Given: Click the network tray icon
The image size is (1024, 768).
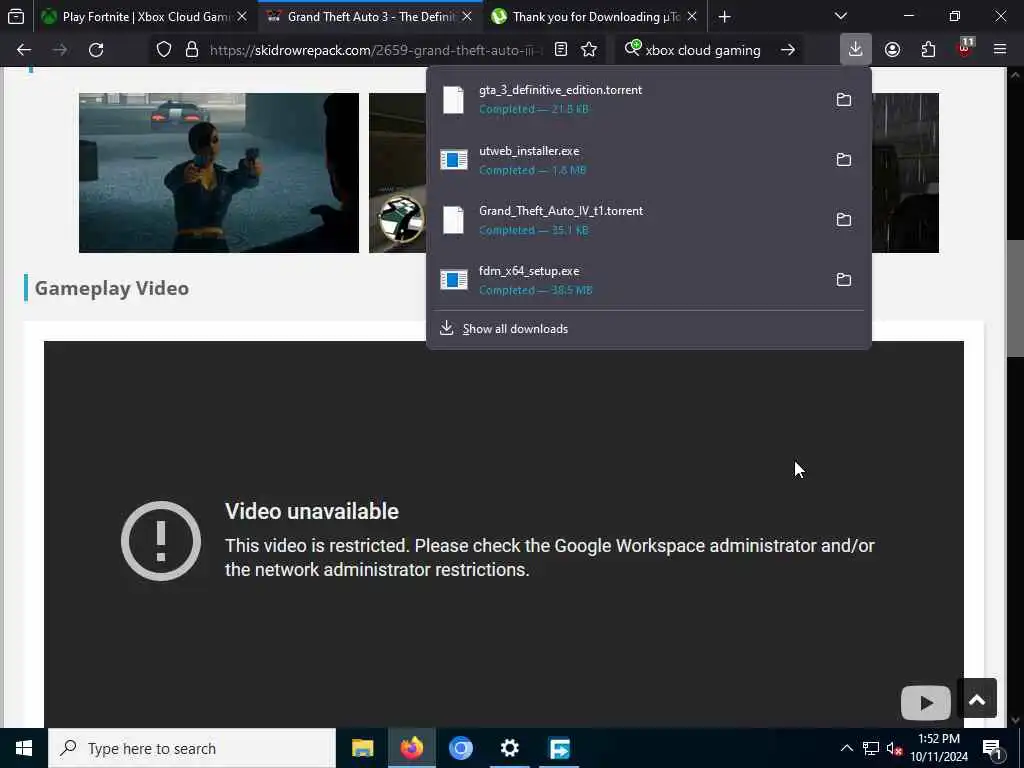Looking at the screenshot, I should 871,748.
